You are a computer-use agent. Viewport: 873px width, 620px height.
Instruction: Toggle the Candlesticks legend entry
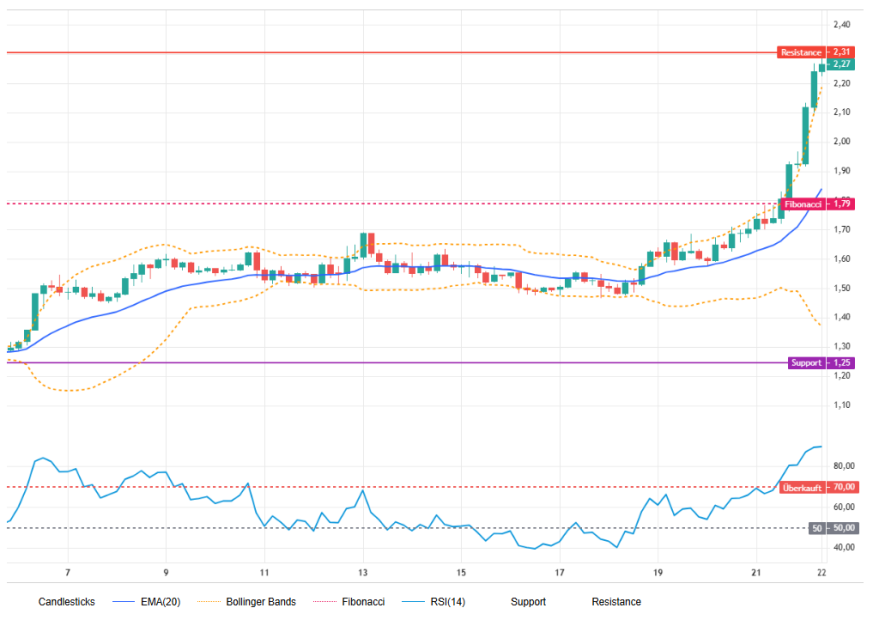(66, 602)
